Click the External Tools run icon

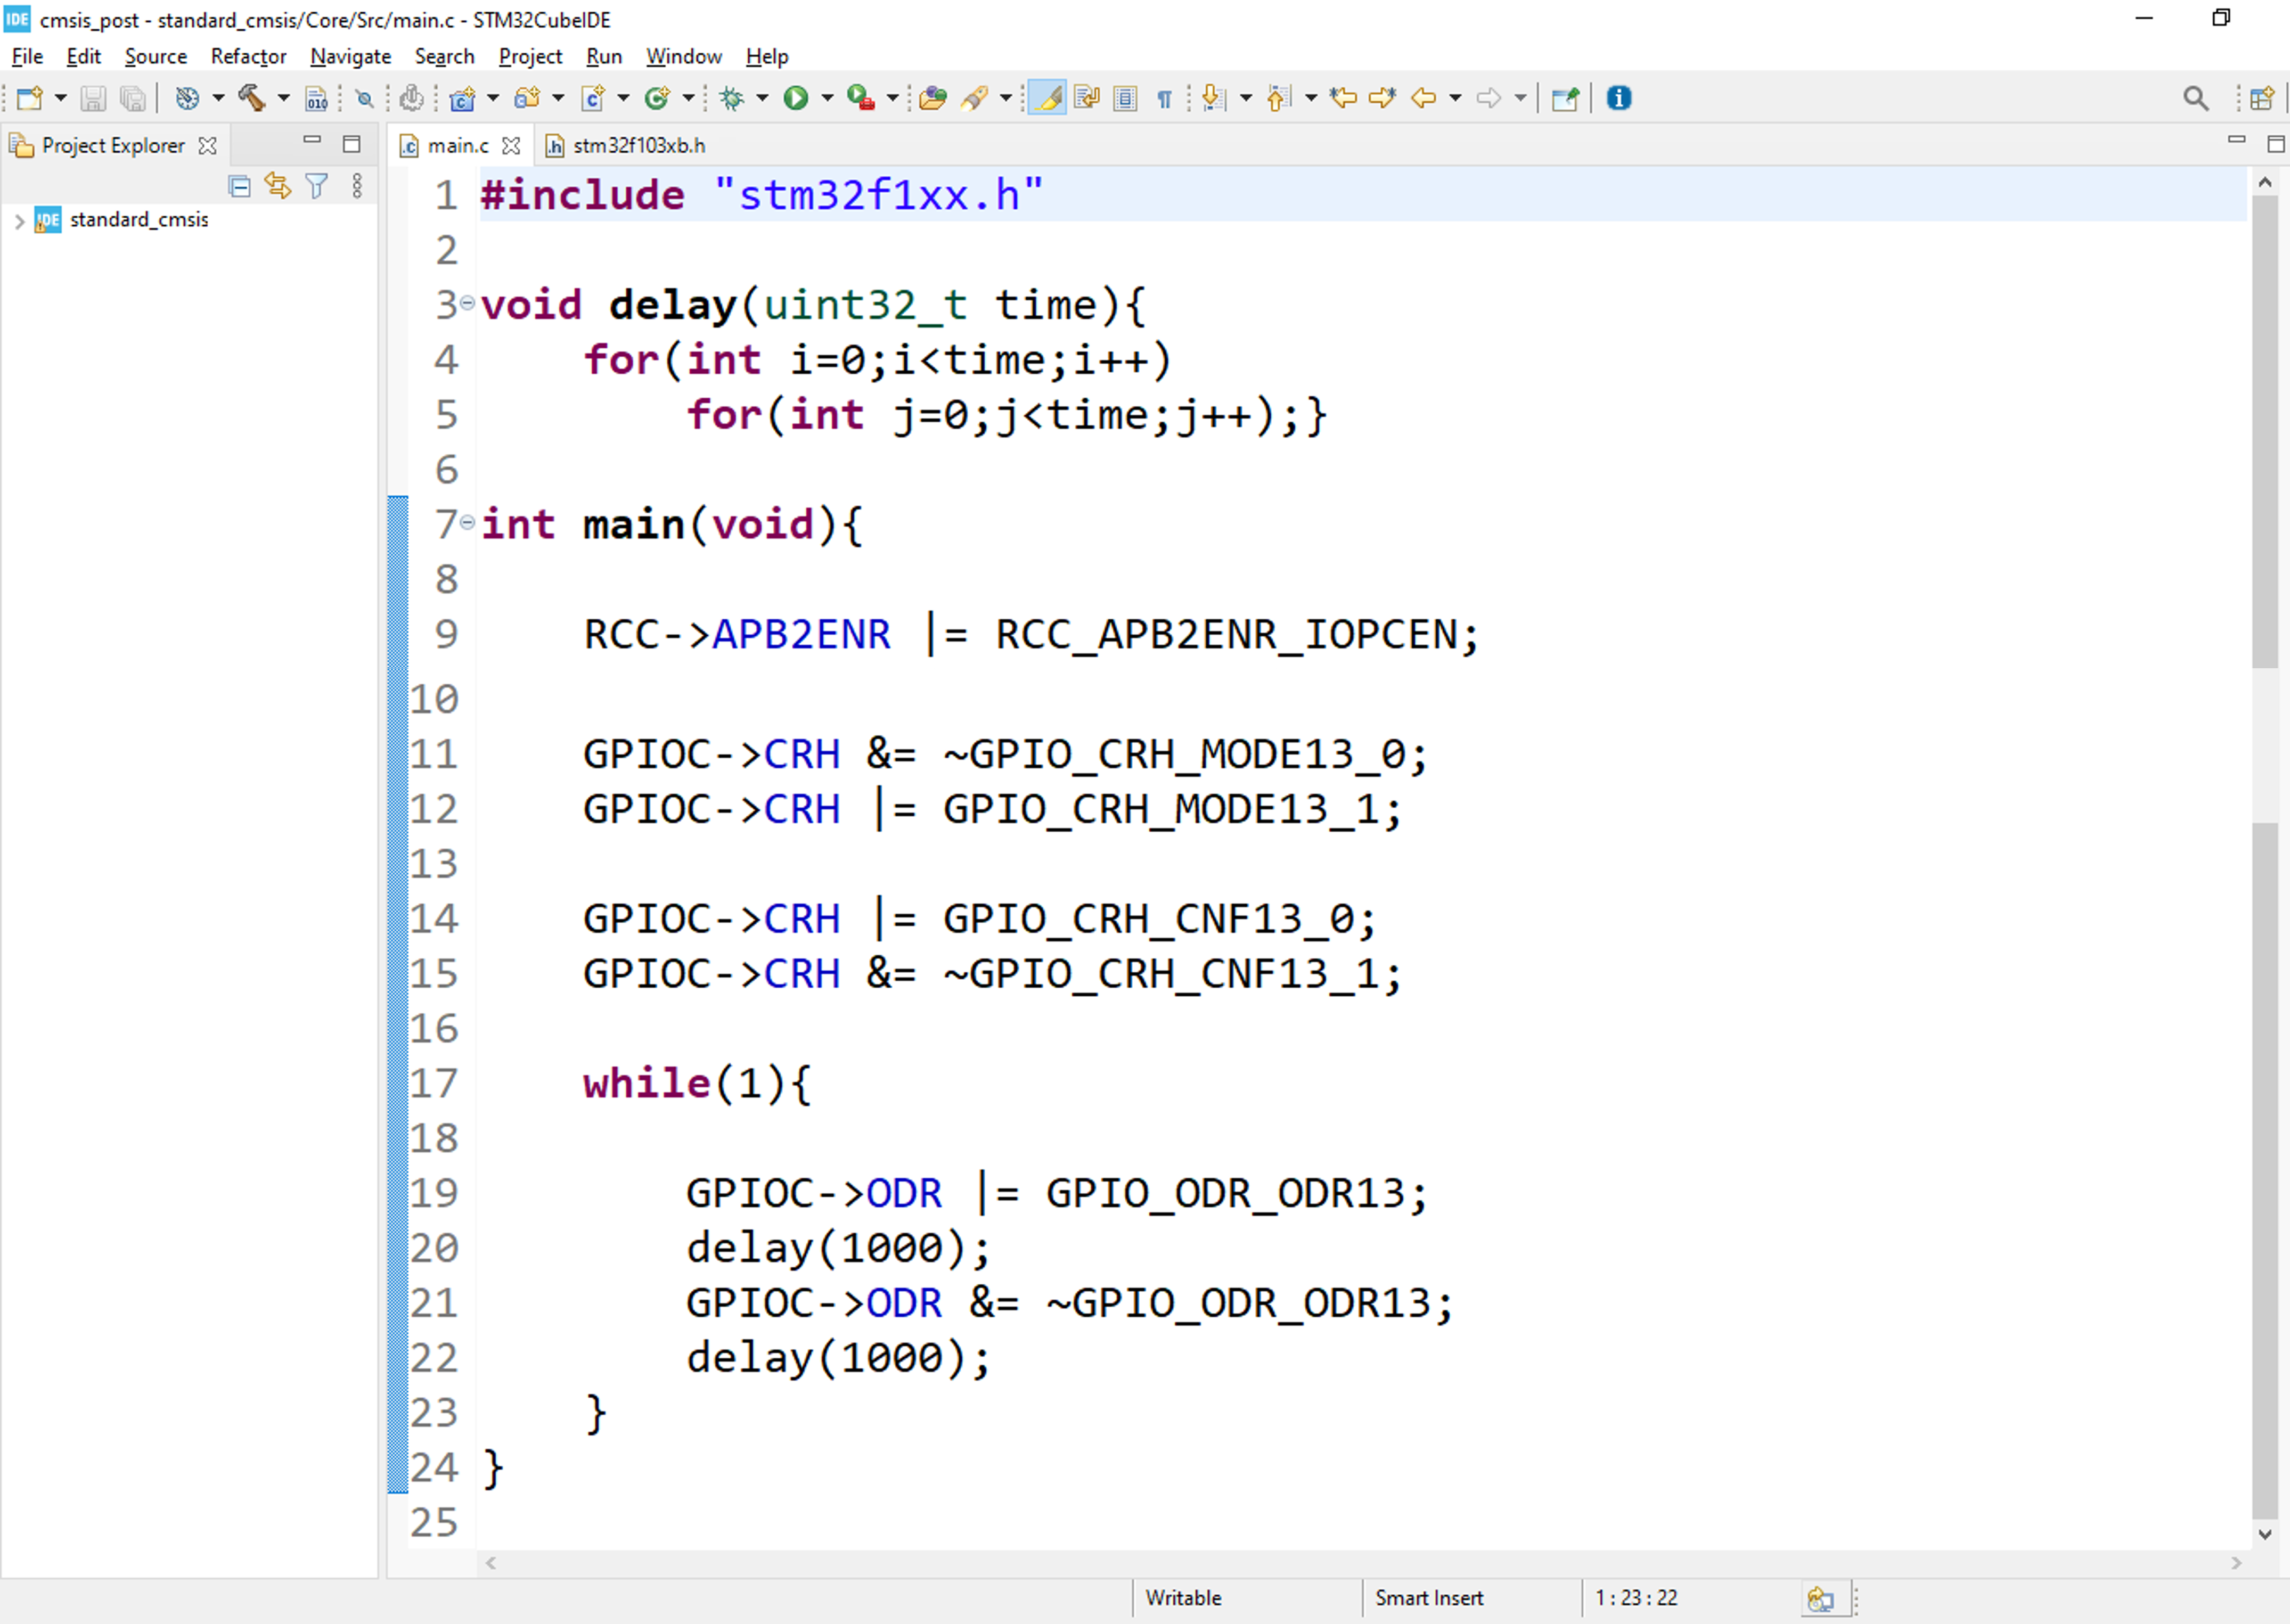[861, 98]
